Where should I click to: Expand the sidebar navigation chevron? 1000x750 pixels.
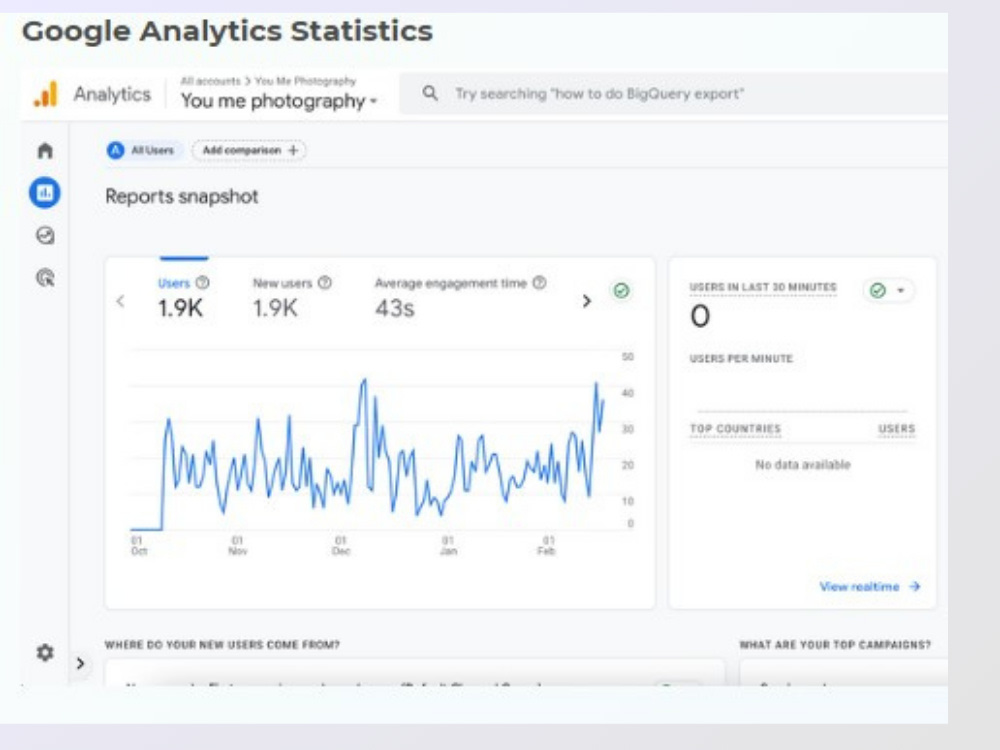[x=80, y=663]
